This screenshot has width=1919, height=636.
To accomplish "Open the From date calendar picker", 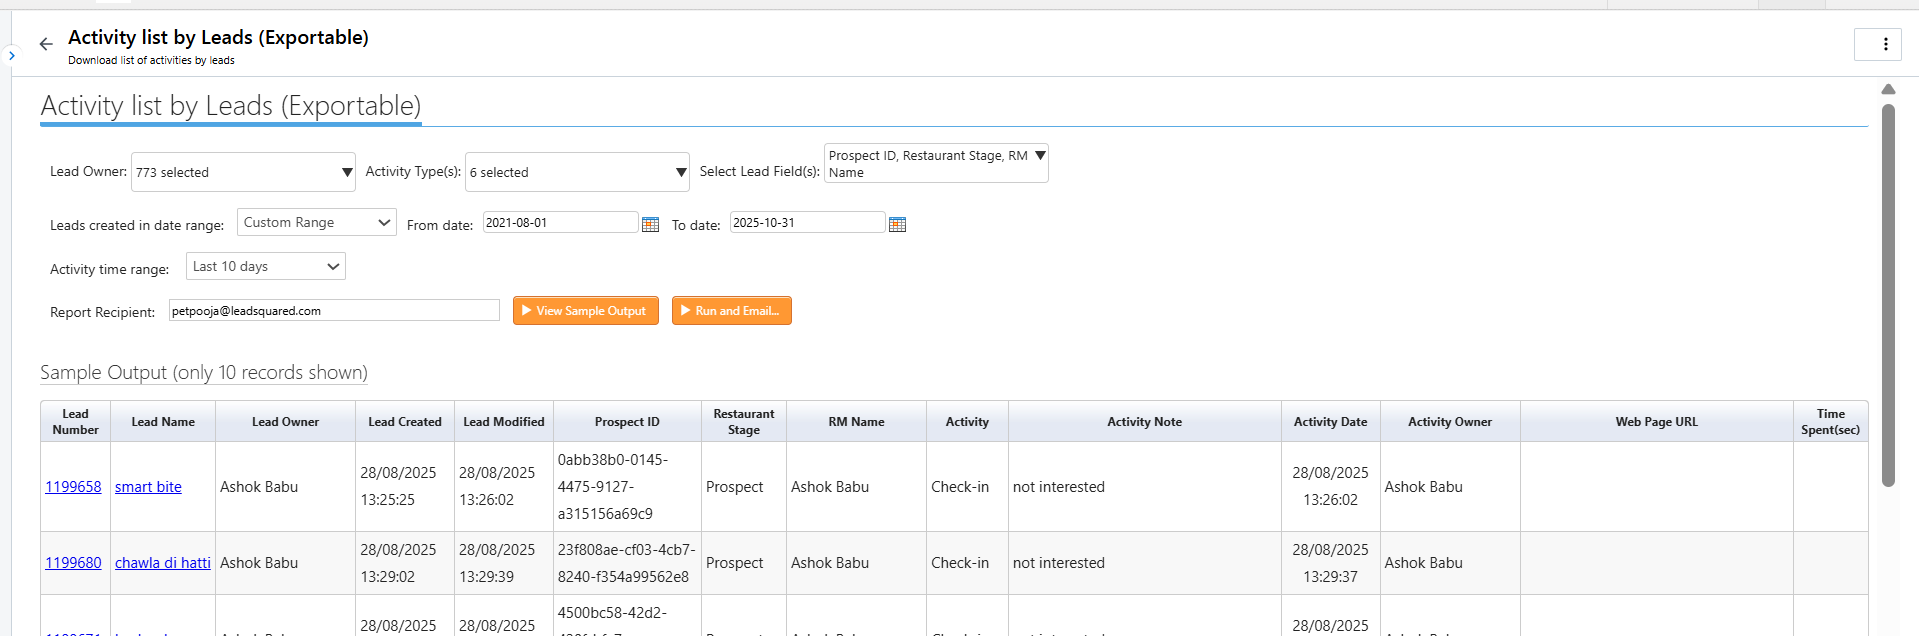I will coord(650,224).
